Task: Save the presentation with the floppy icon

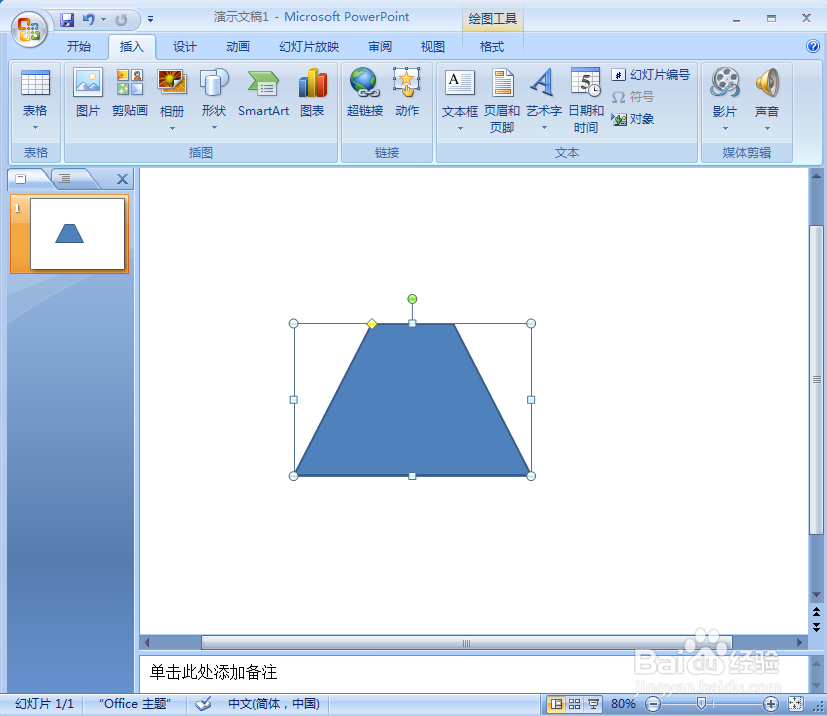Action: 67,20
